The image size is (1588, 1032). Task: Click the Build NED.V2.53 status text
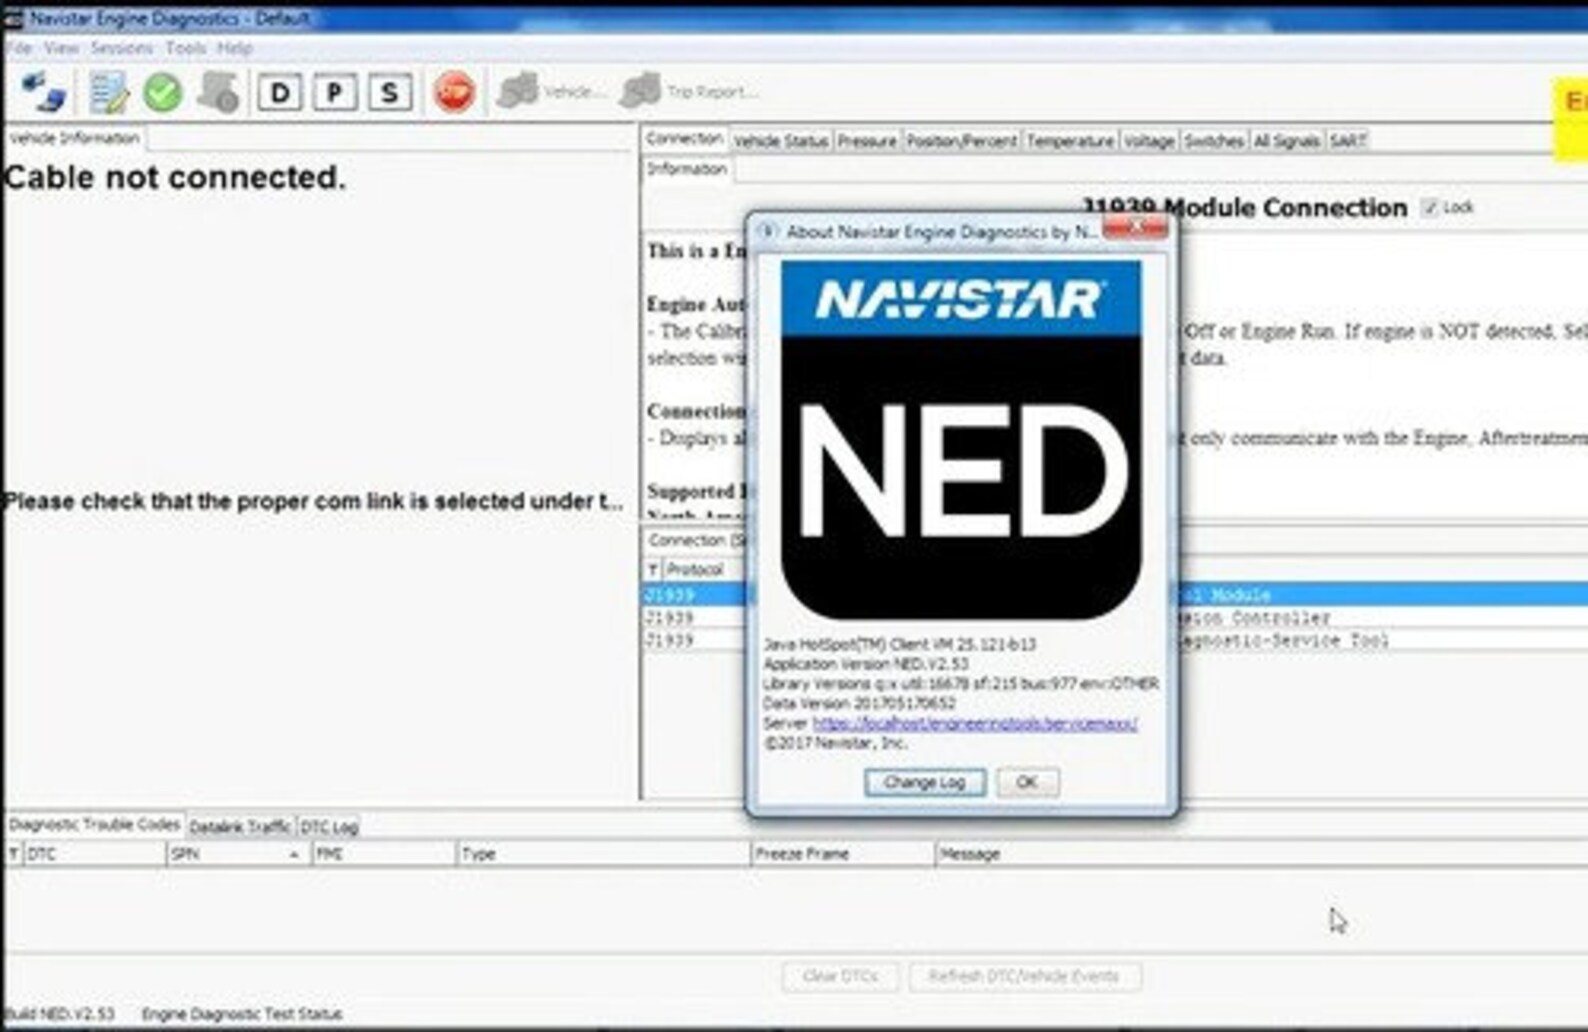(60, 1014)
